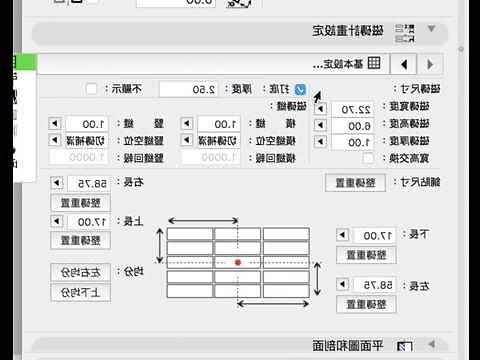
Task: Open the arrow beside the 豎縫 value field
Action: pos(55,124)
